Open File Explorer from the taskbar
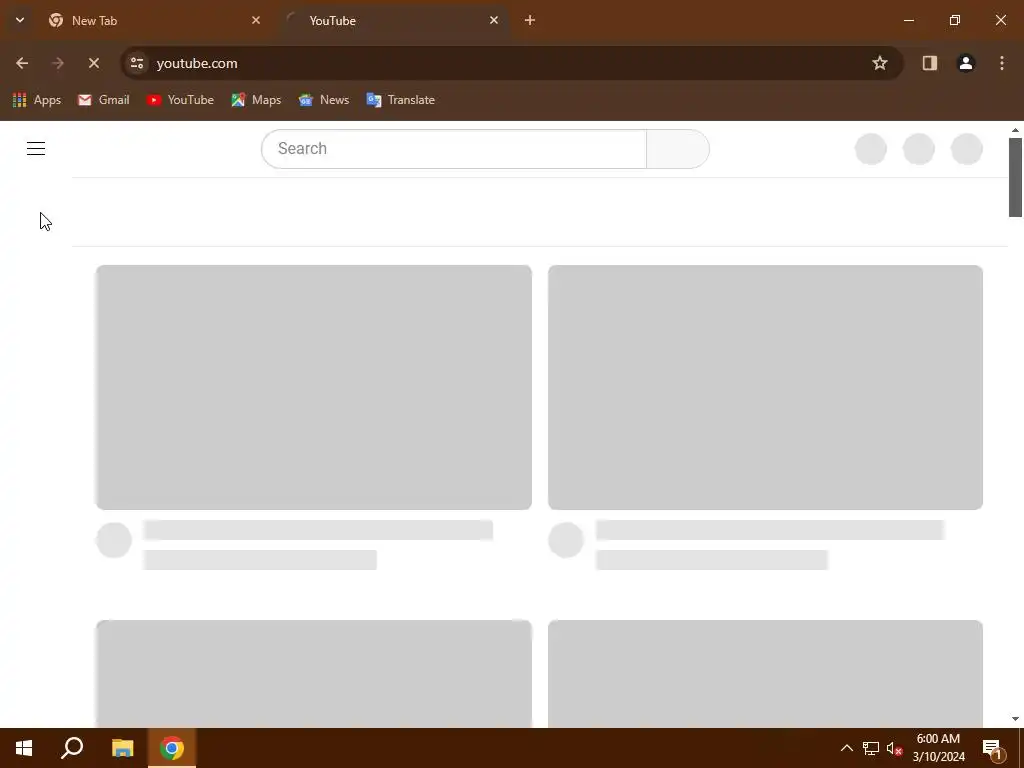 pos(122,748)
